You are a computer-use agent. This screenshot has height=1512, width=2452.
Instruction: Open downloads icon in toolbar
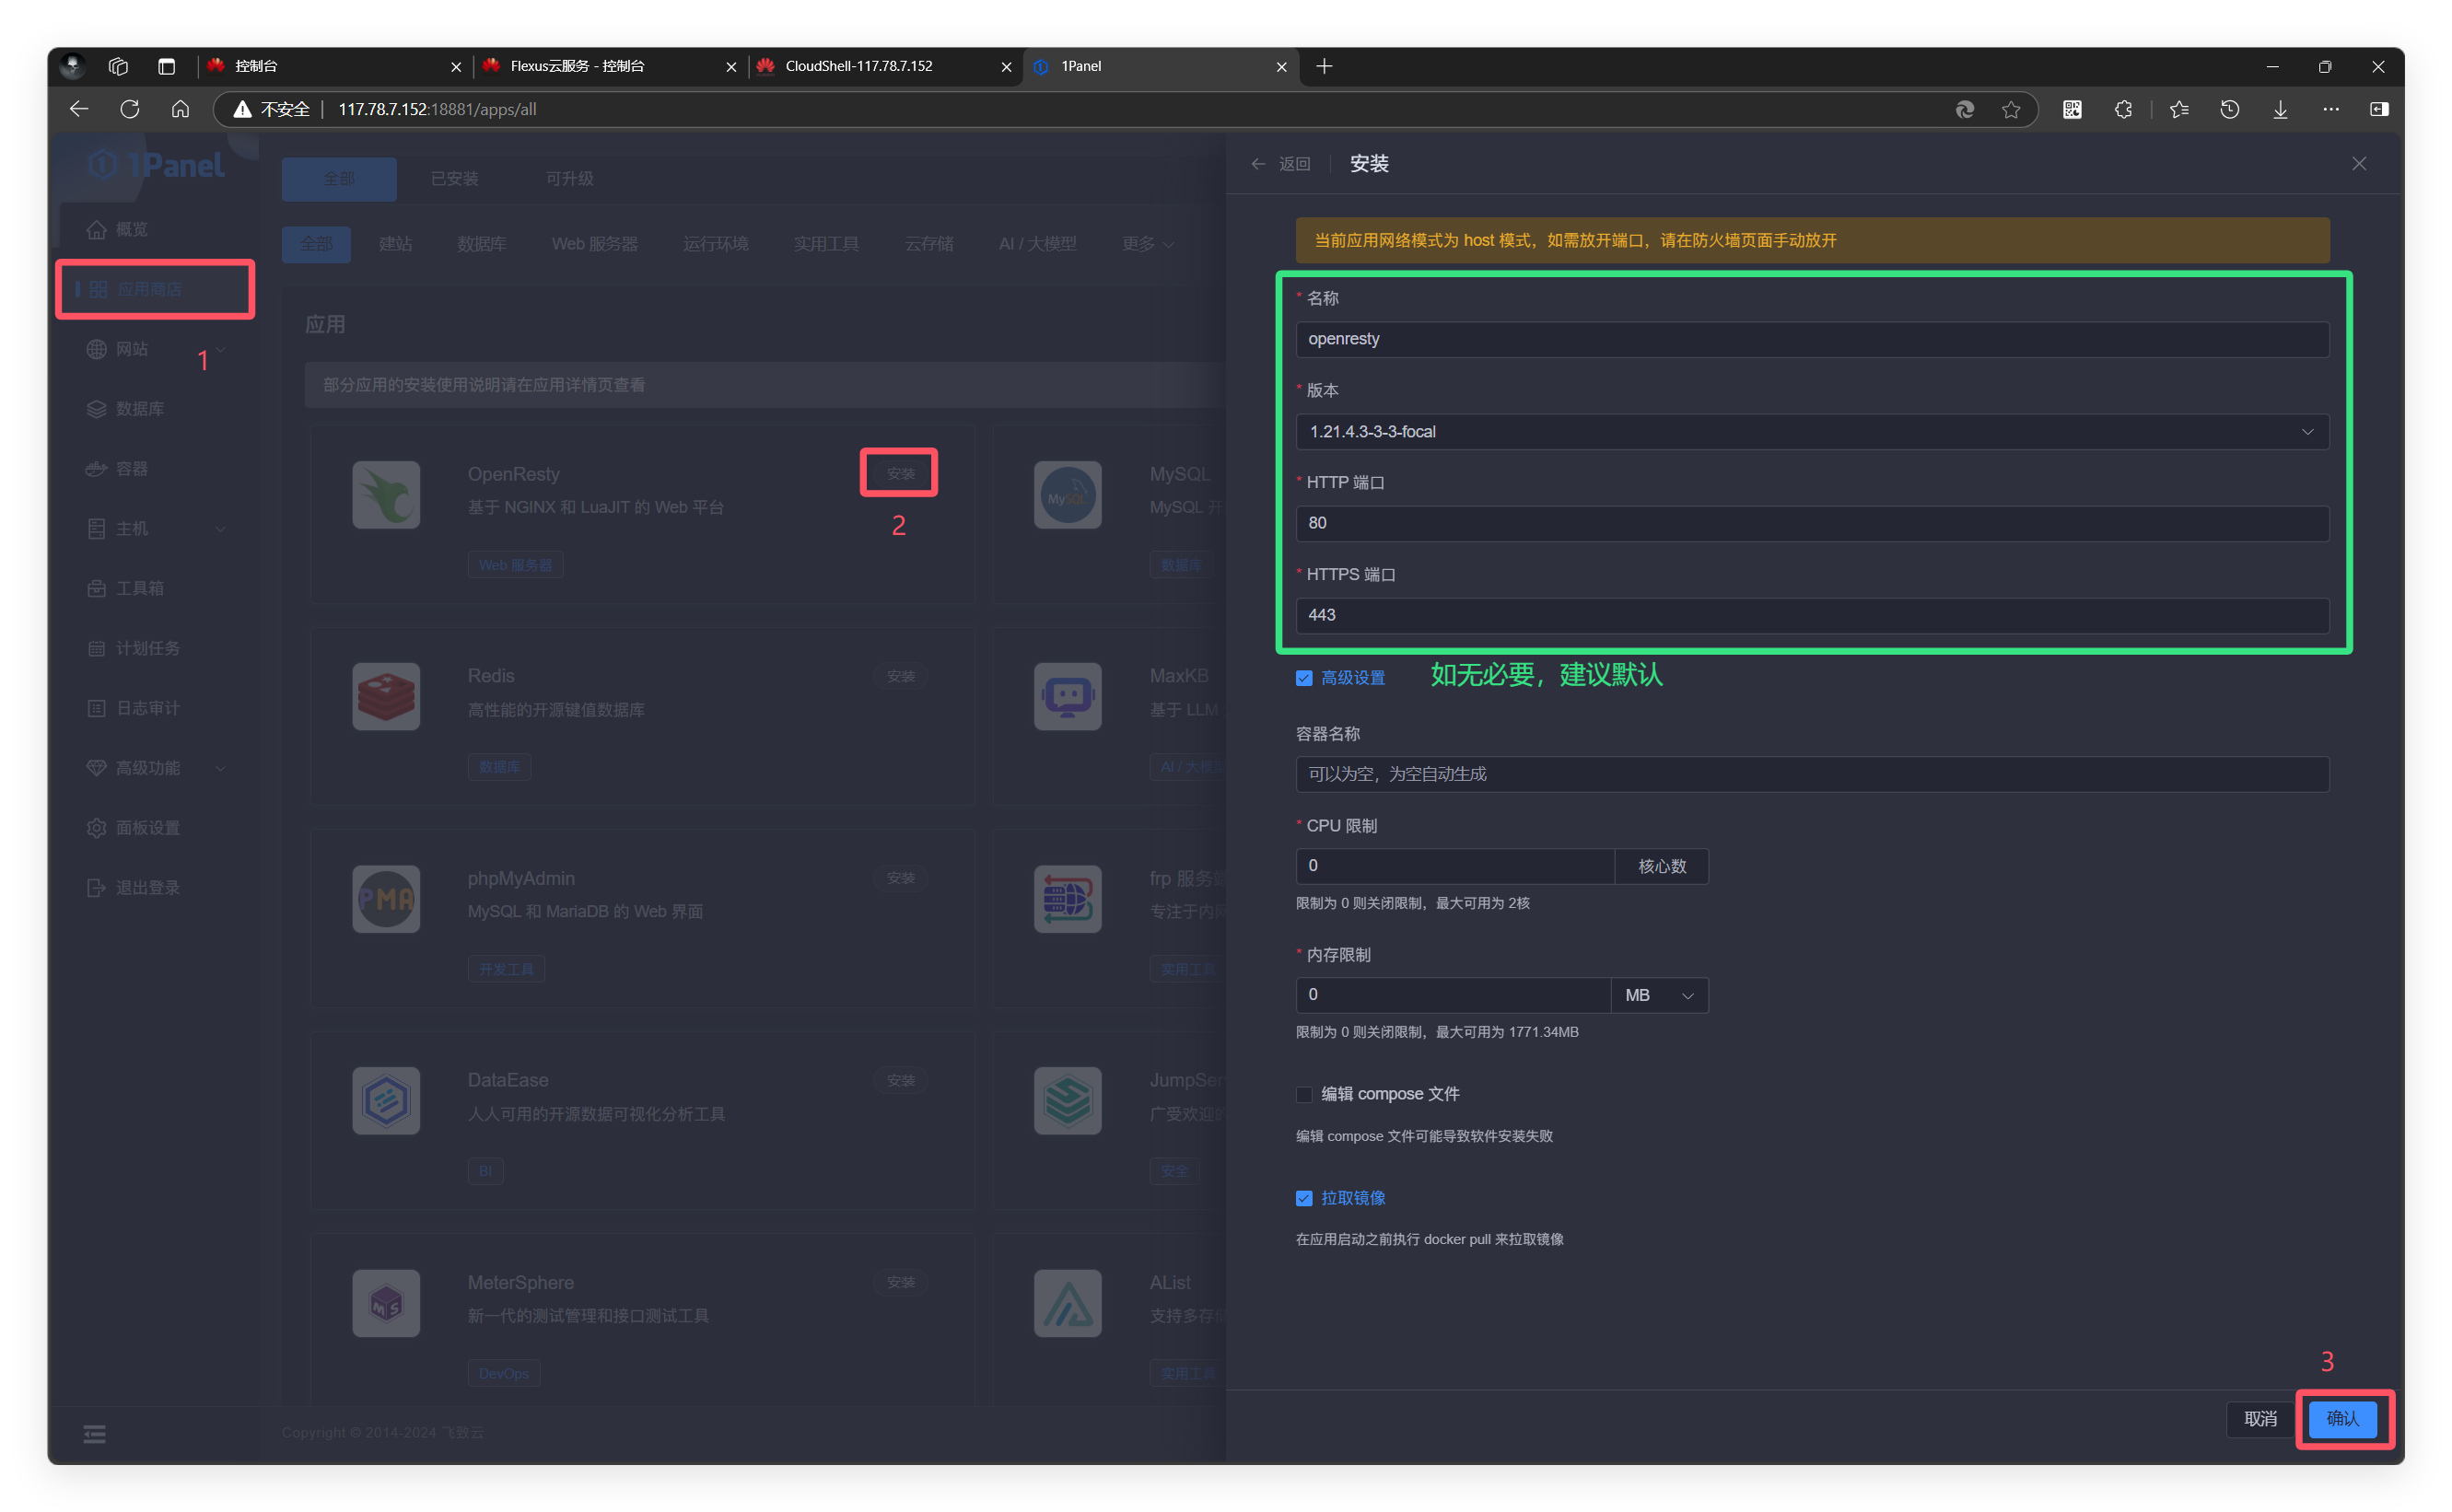2280,109
